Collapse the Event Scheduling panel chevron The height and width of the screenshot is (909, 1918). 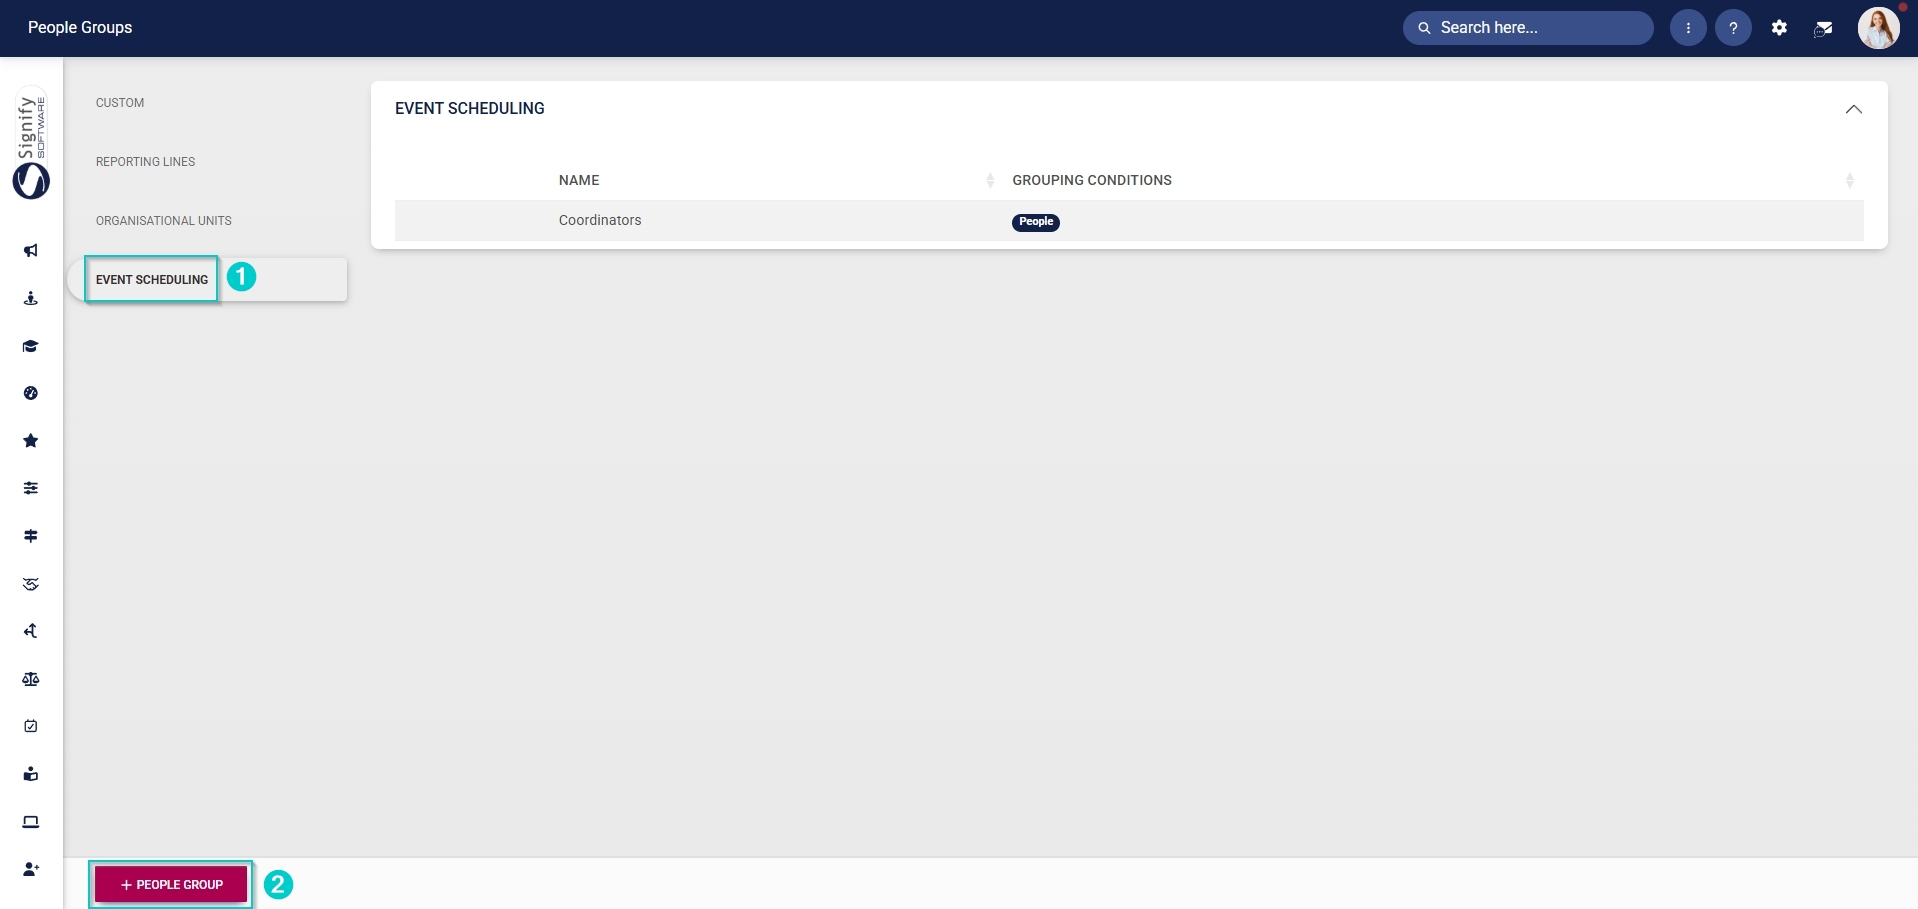pos(1853,109)
